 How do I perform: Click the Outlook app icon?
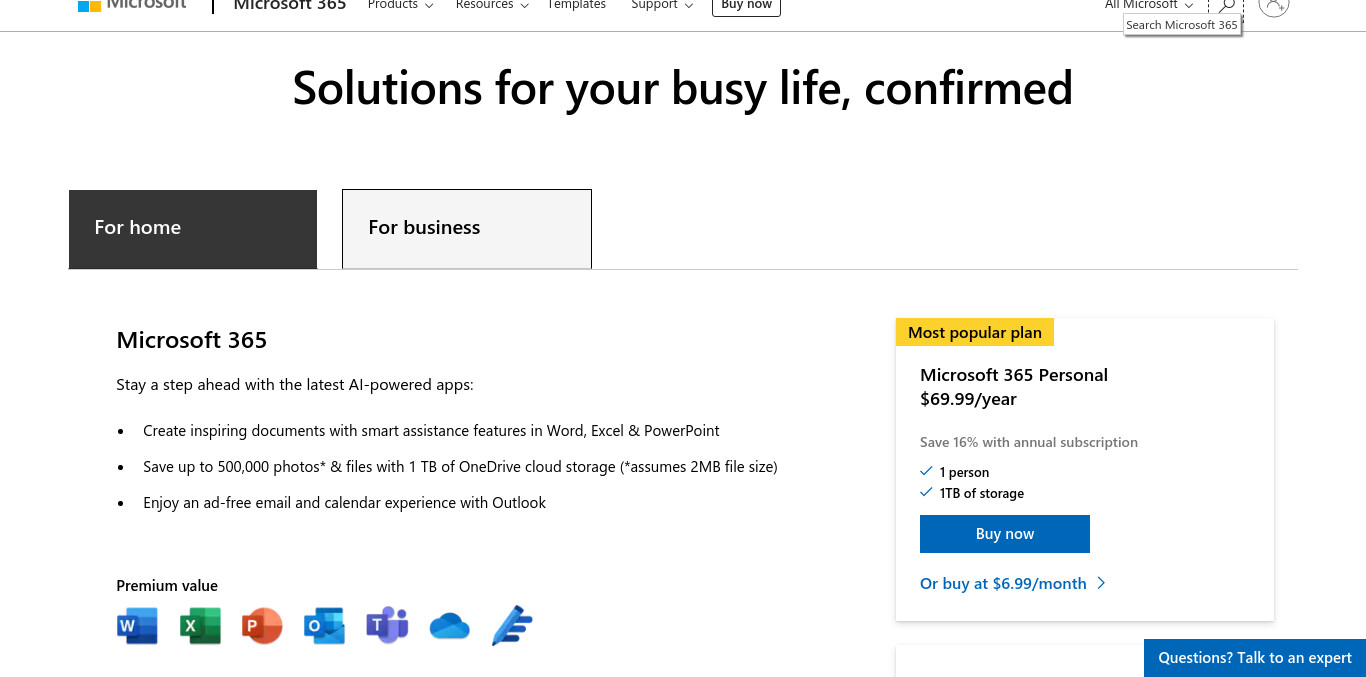[324, 626]
